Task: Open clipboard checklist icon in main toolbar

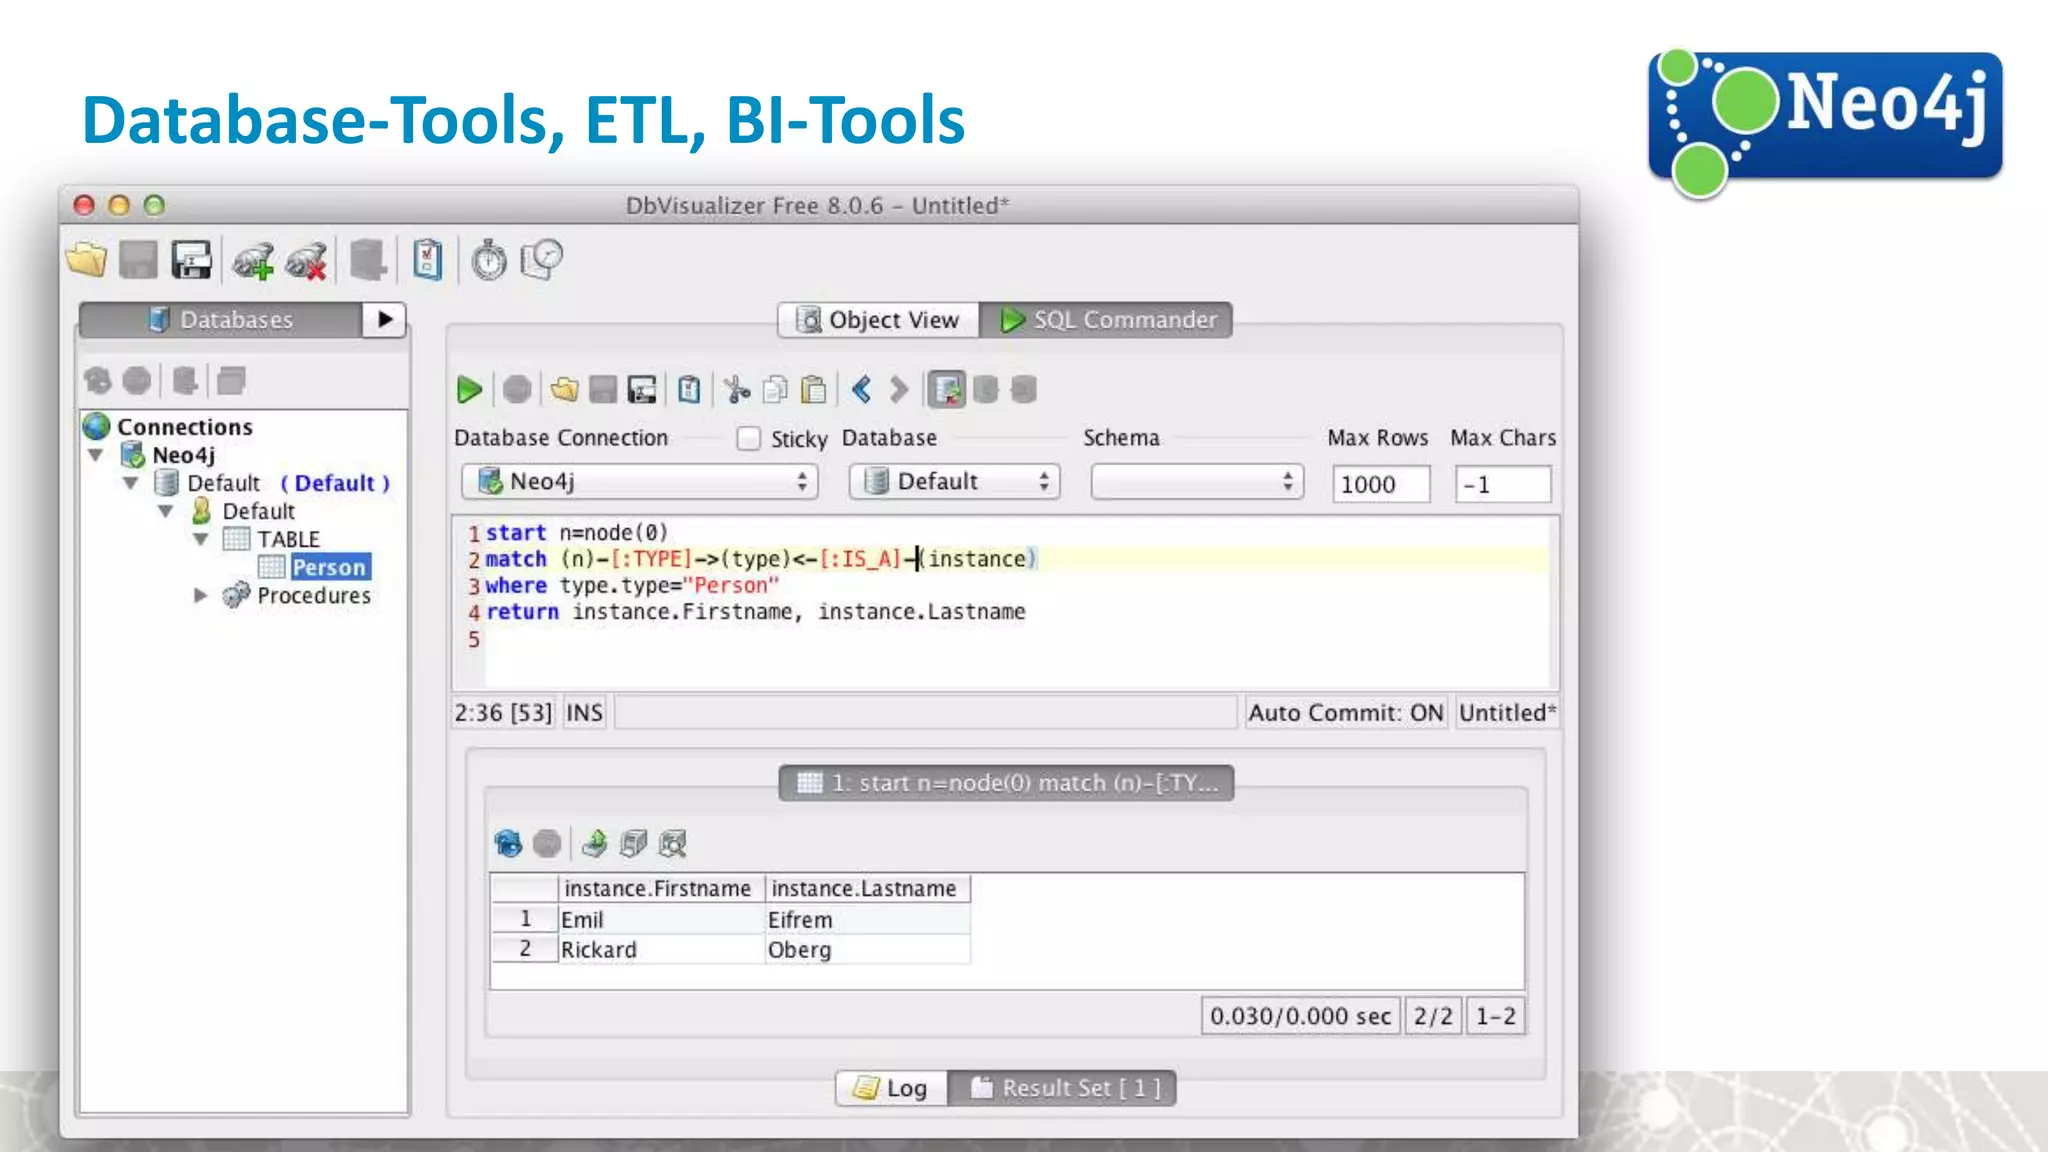Action: (x=428, y=260)
